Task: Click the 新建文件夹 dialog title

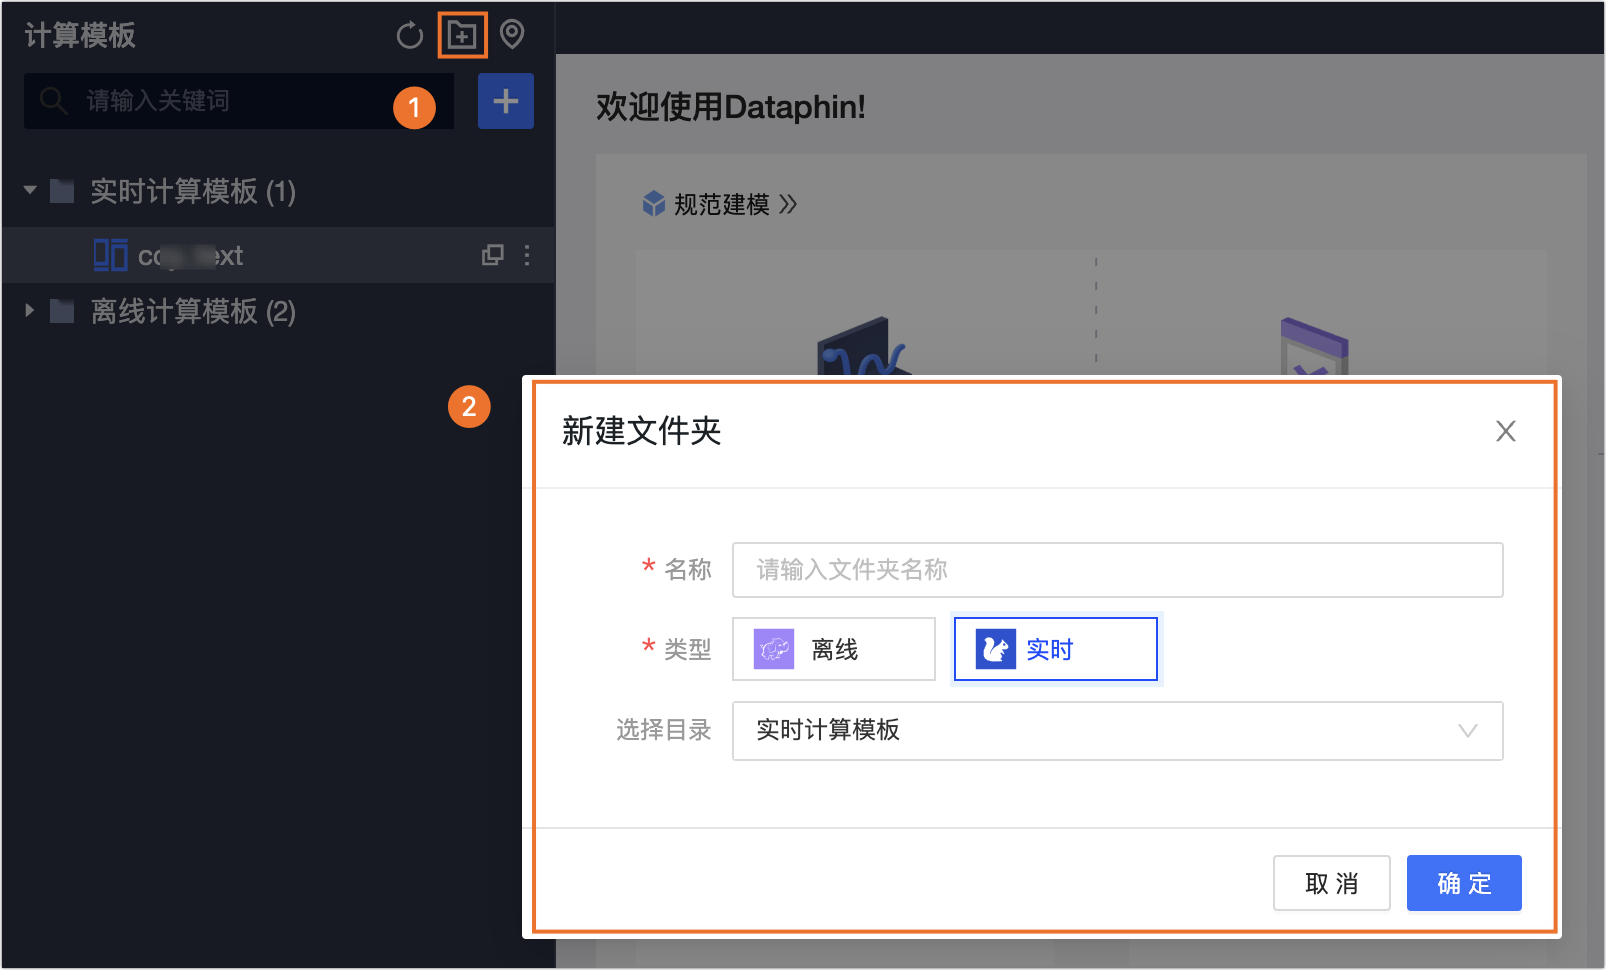Action: (642, 431)
